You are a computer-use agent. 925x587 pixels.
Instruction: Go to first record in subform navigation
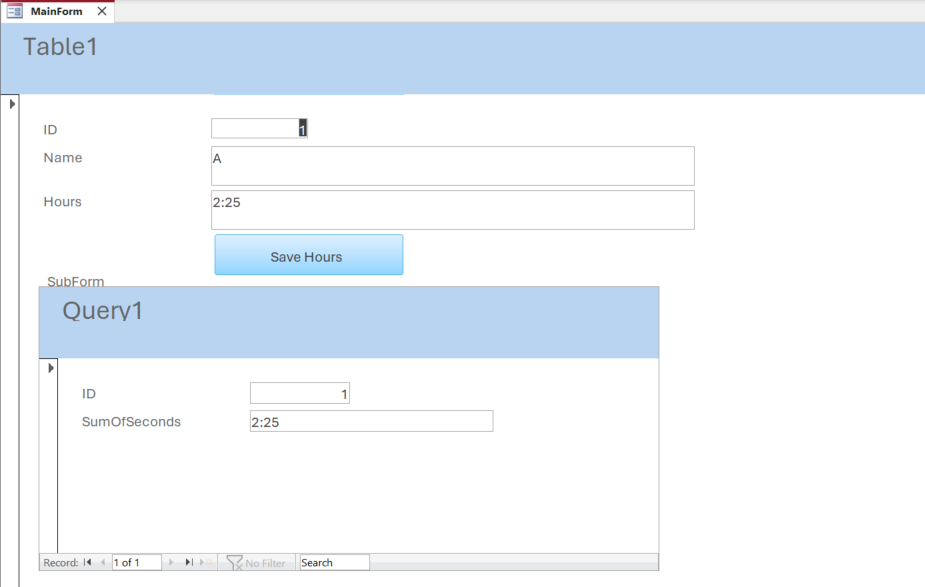point(87,562)
